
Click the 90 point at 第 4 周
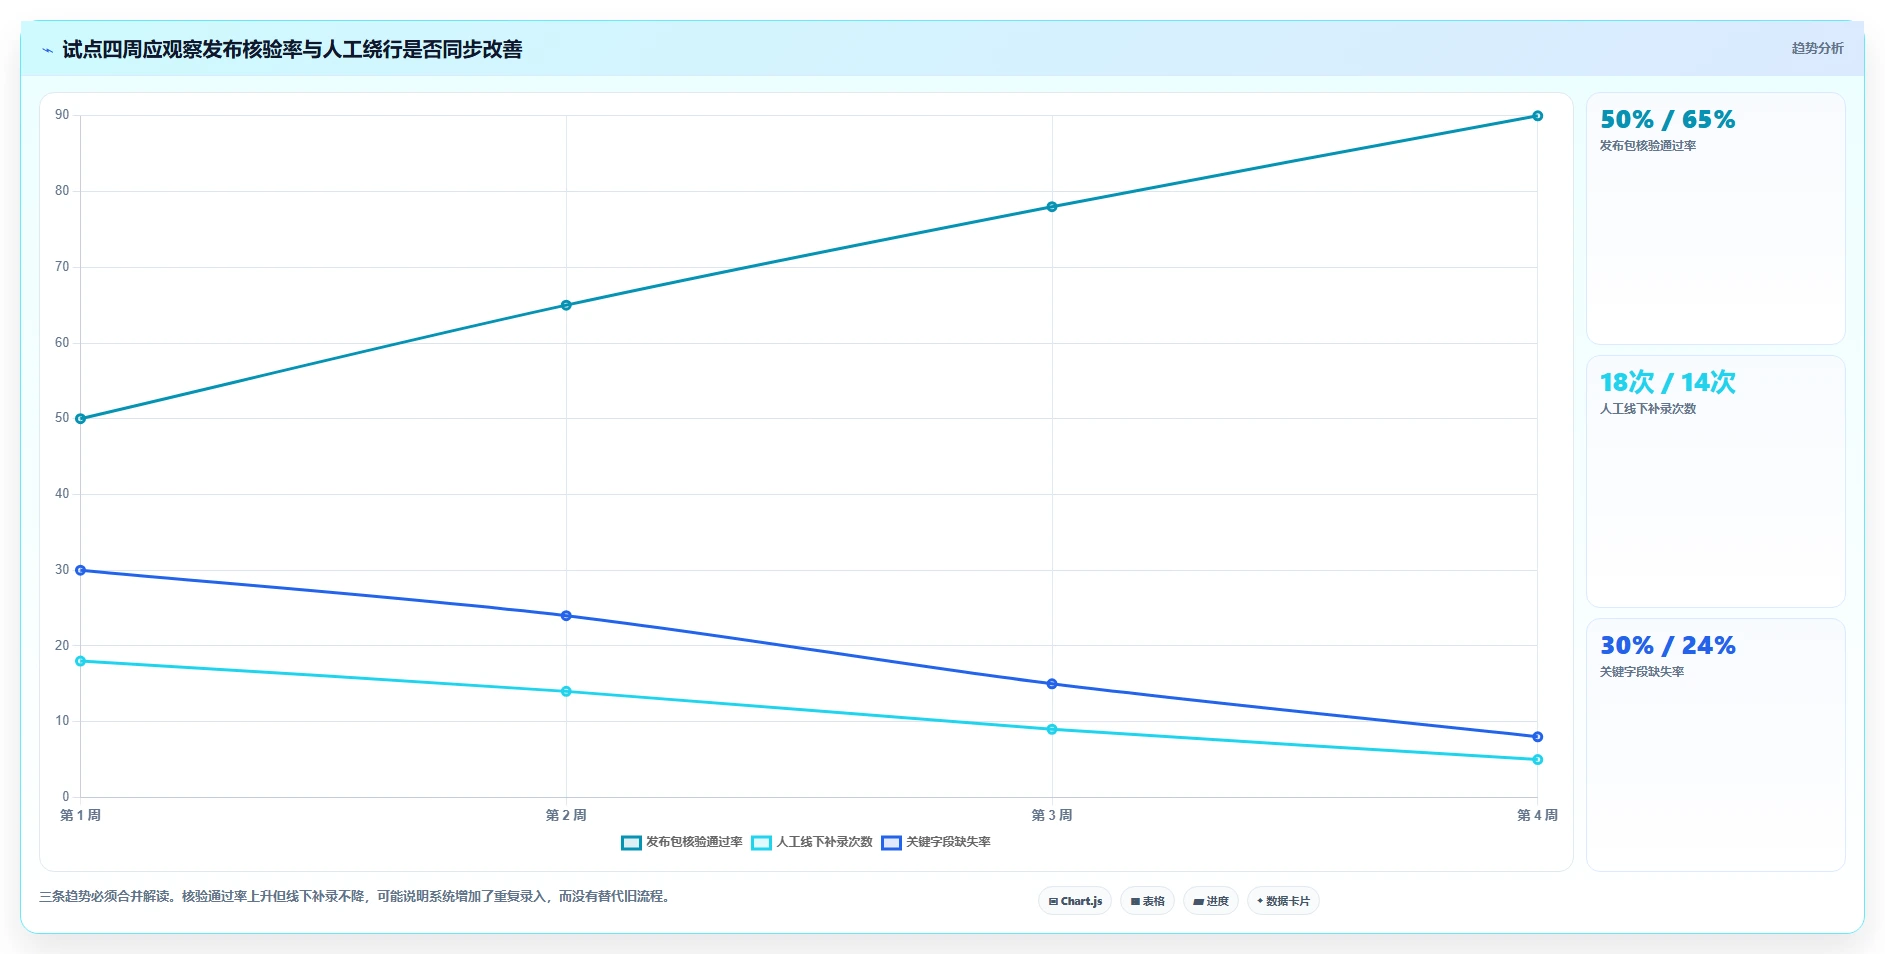point(1537,116)
